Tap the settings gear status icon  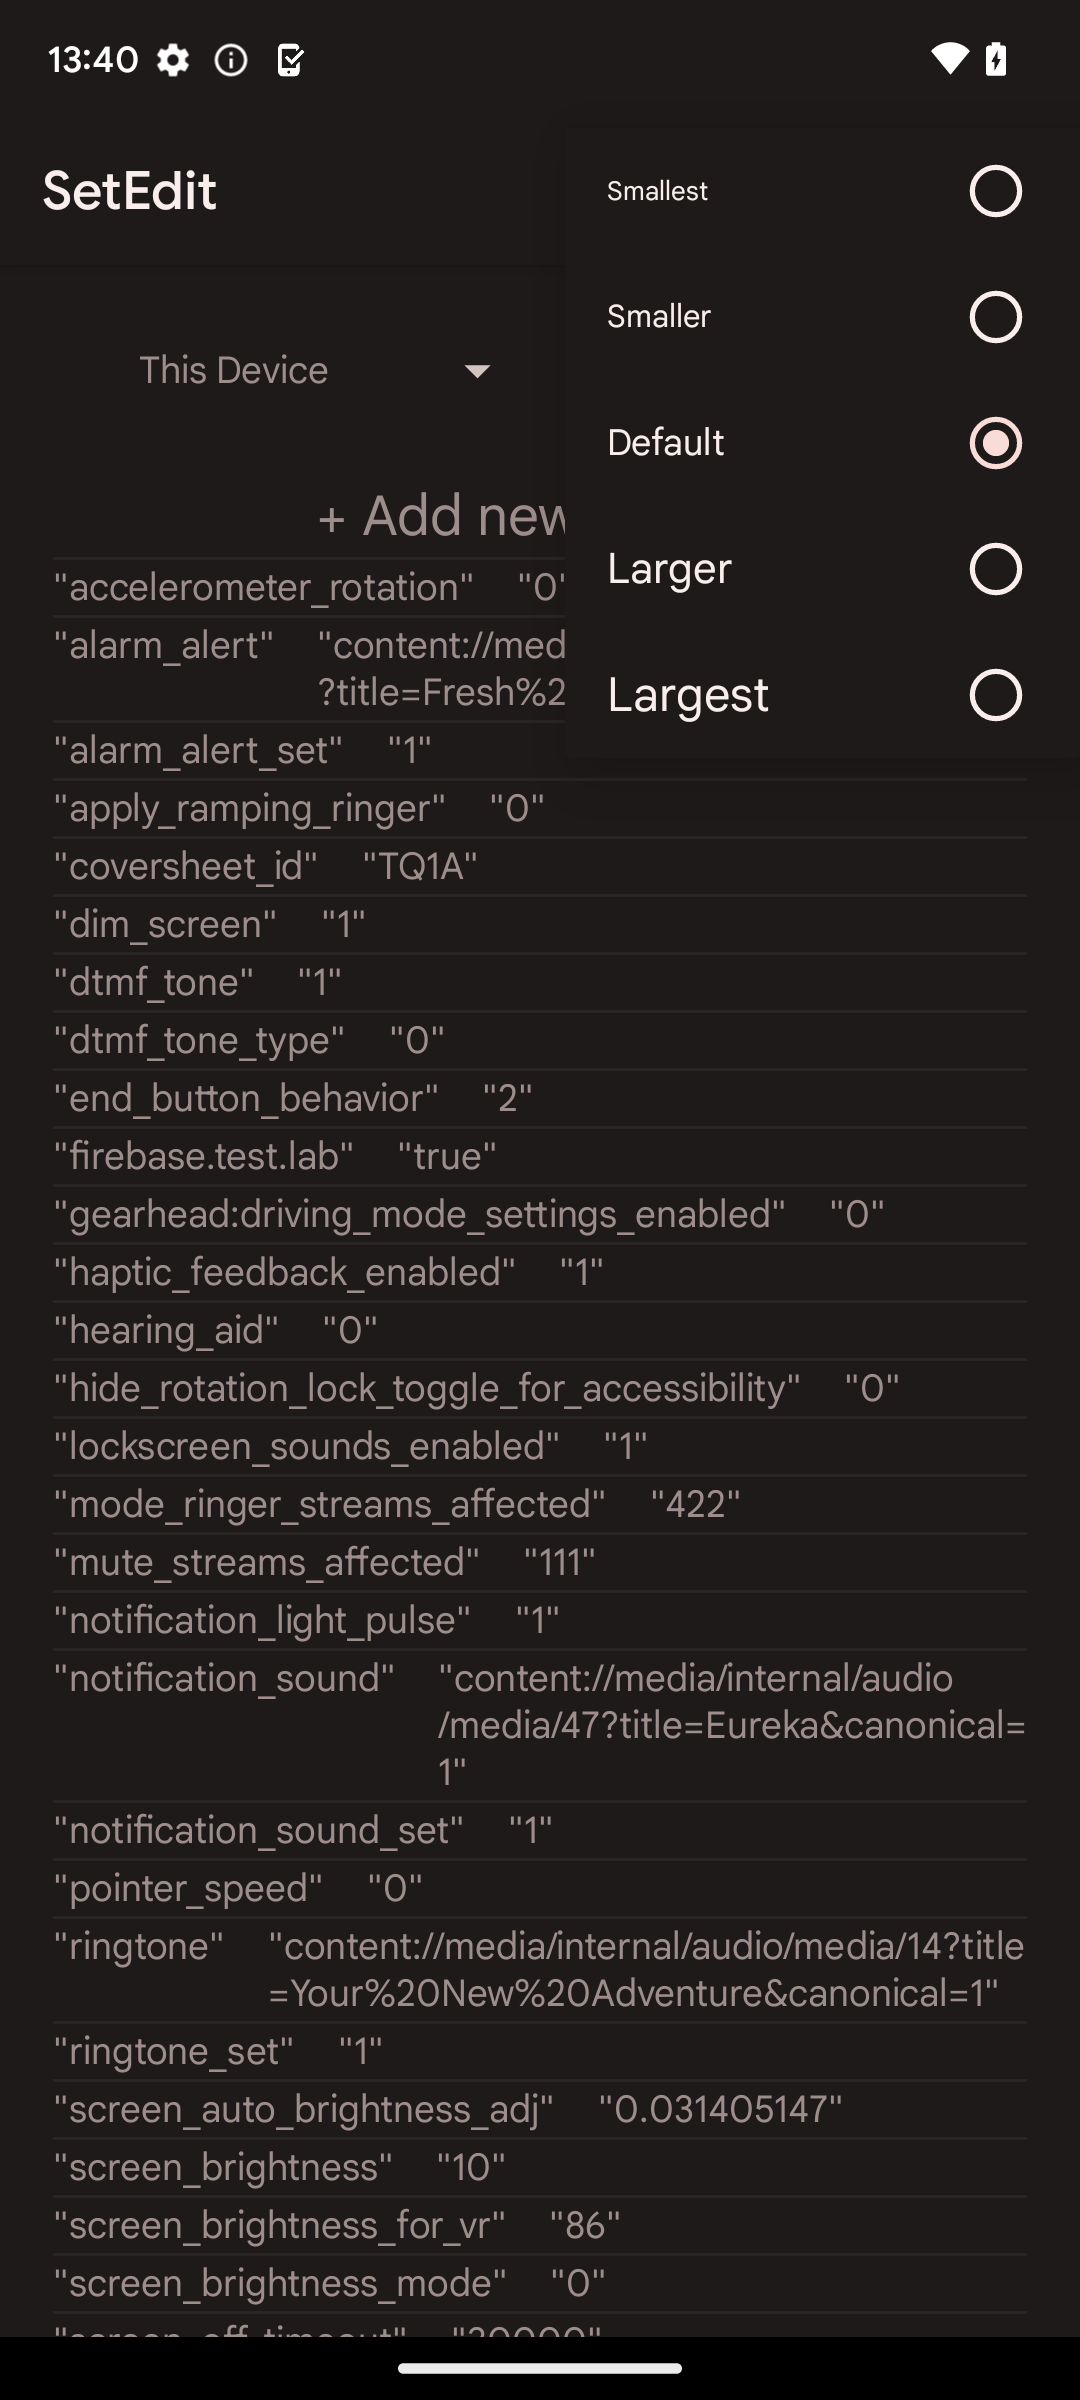pos(173,61)
